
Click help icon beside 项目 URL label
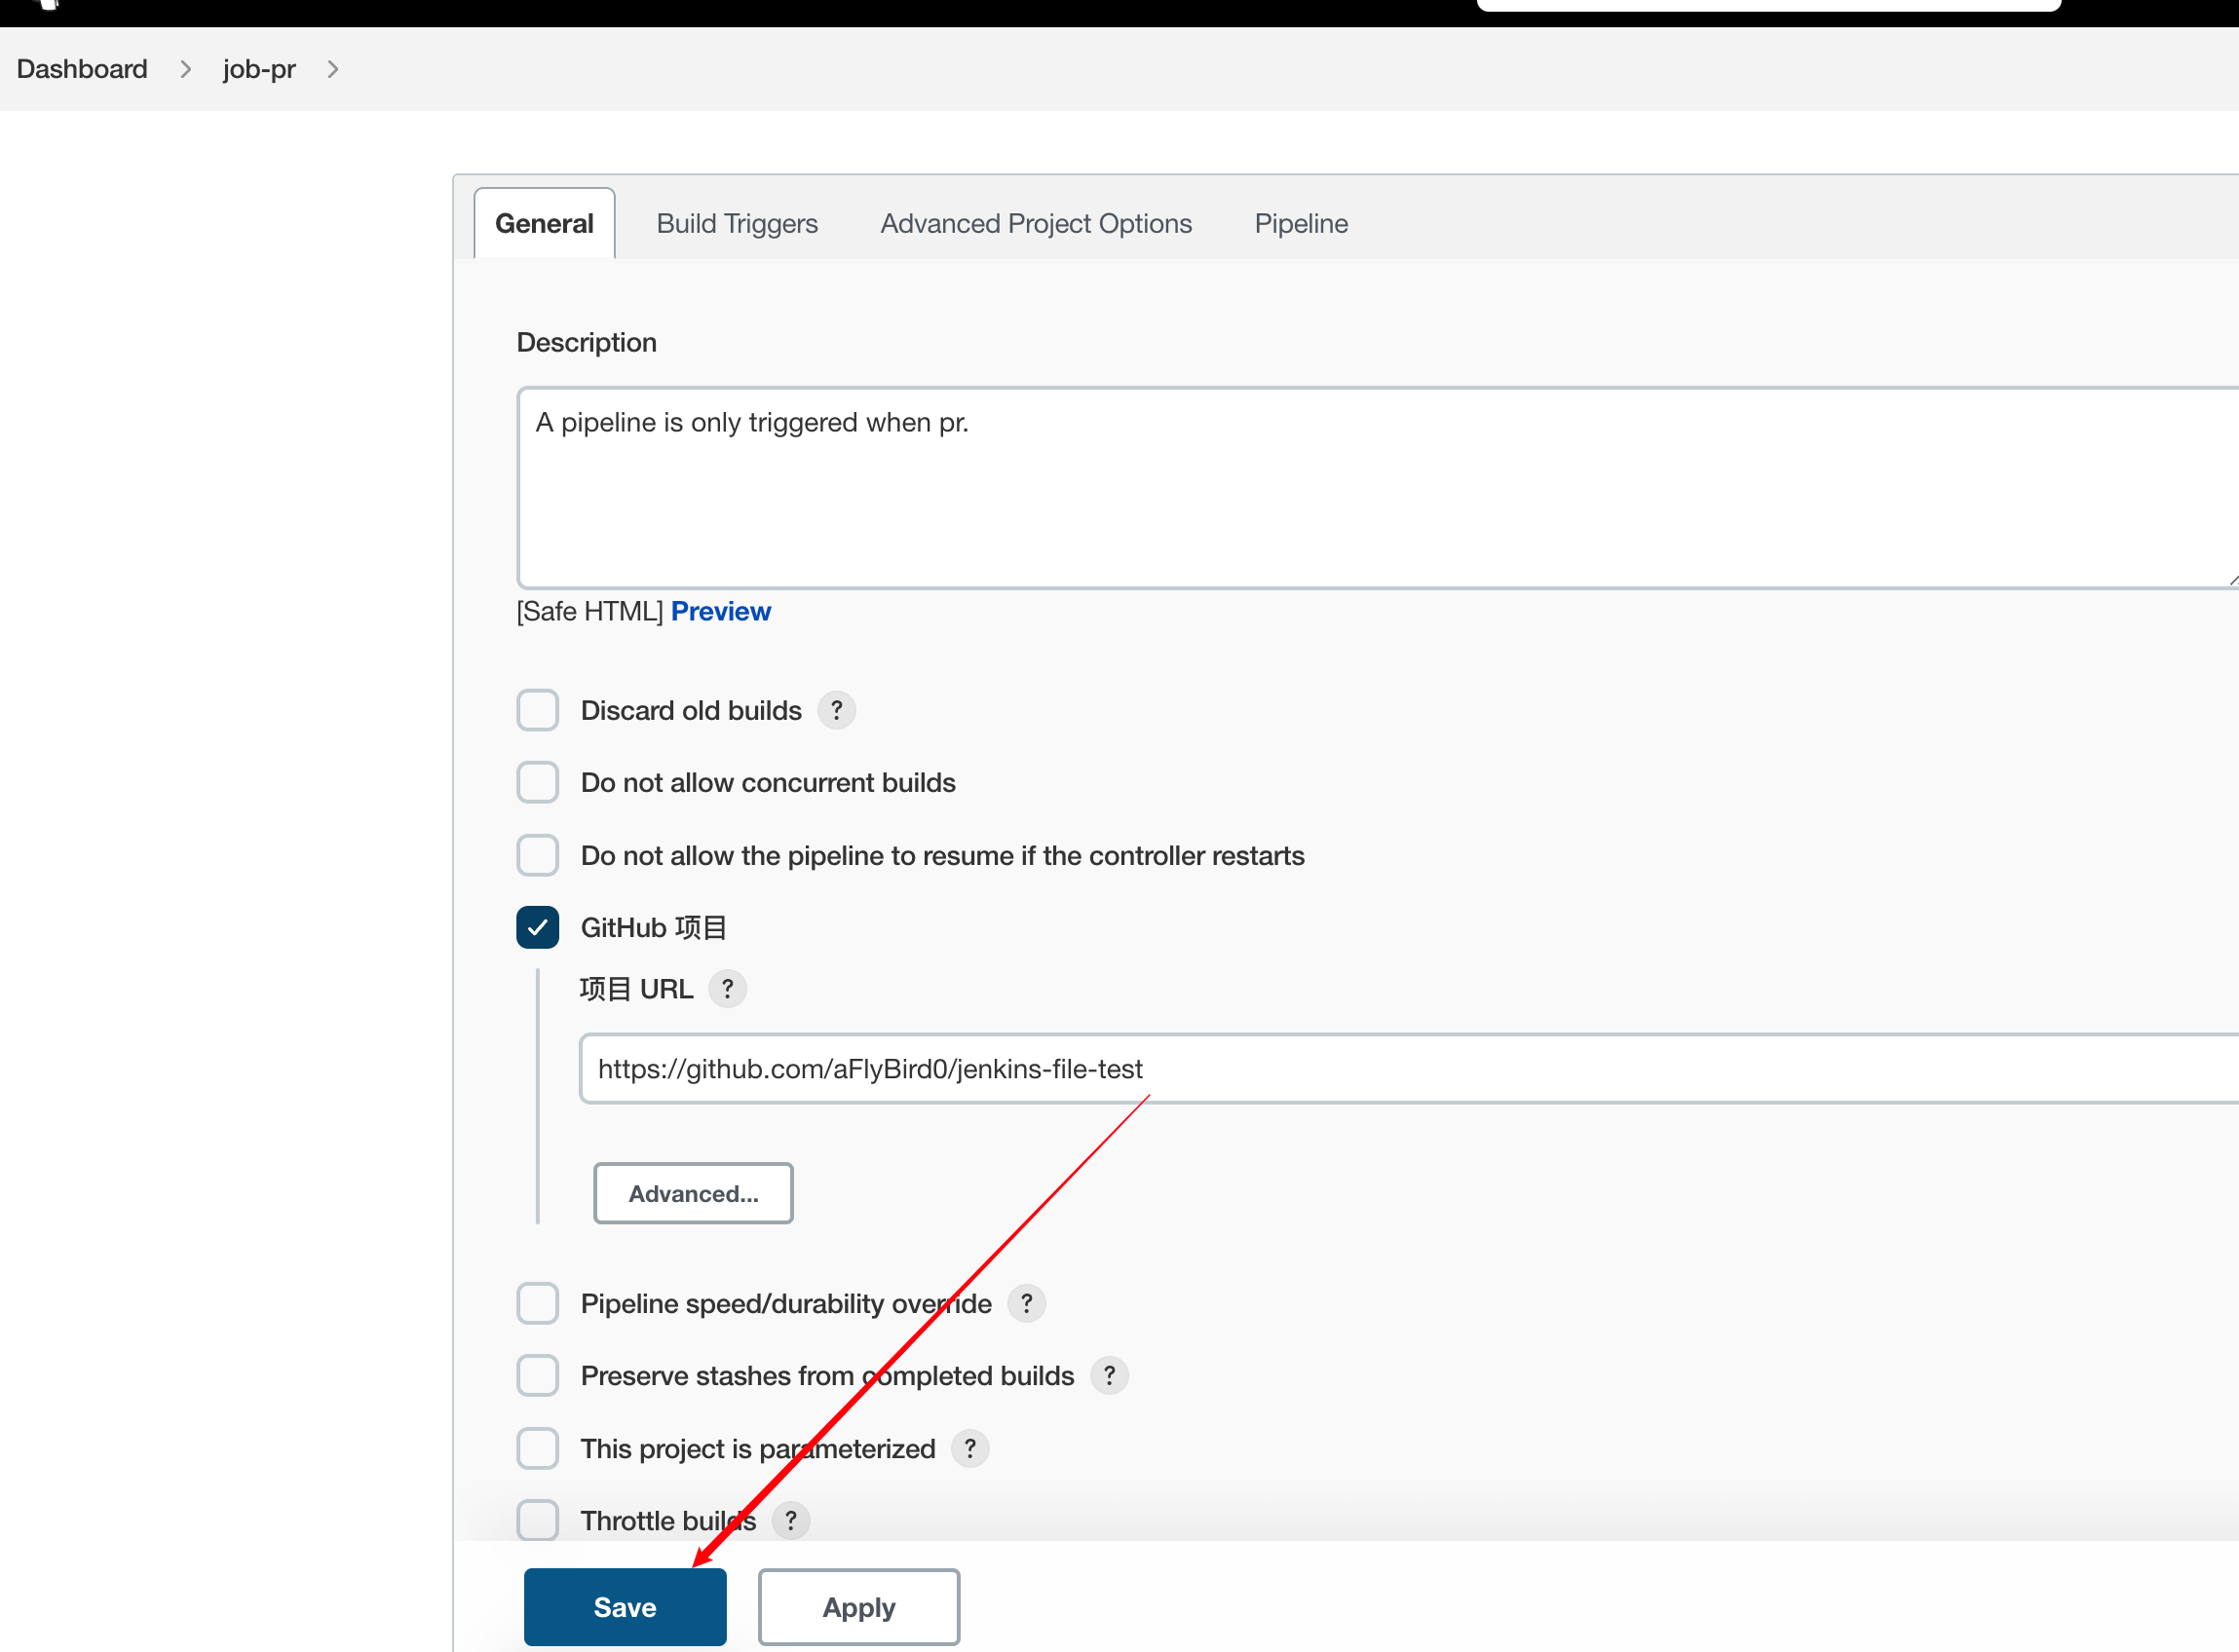pos(727,989)
